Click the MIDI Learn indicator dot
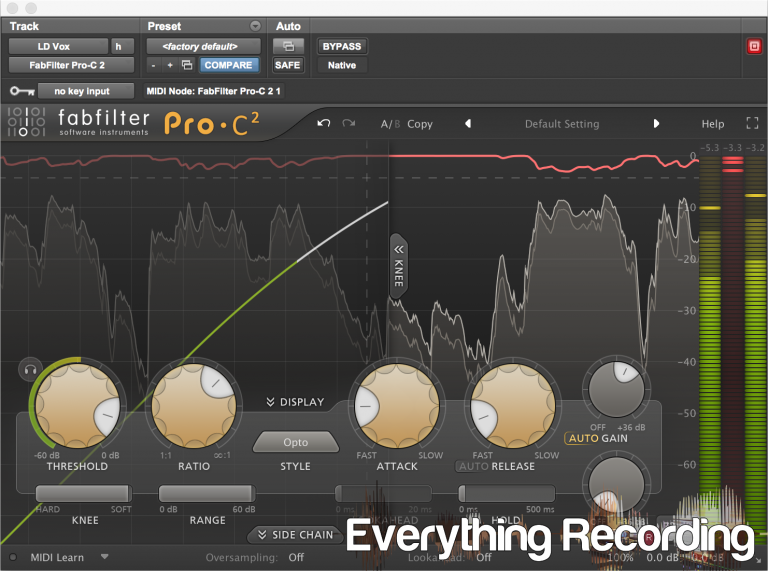768x571 pixels. pos(13,557)
